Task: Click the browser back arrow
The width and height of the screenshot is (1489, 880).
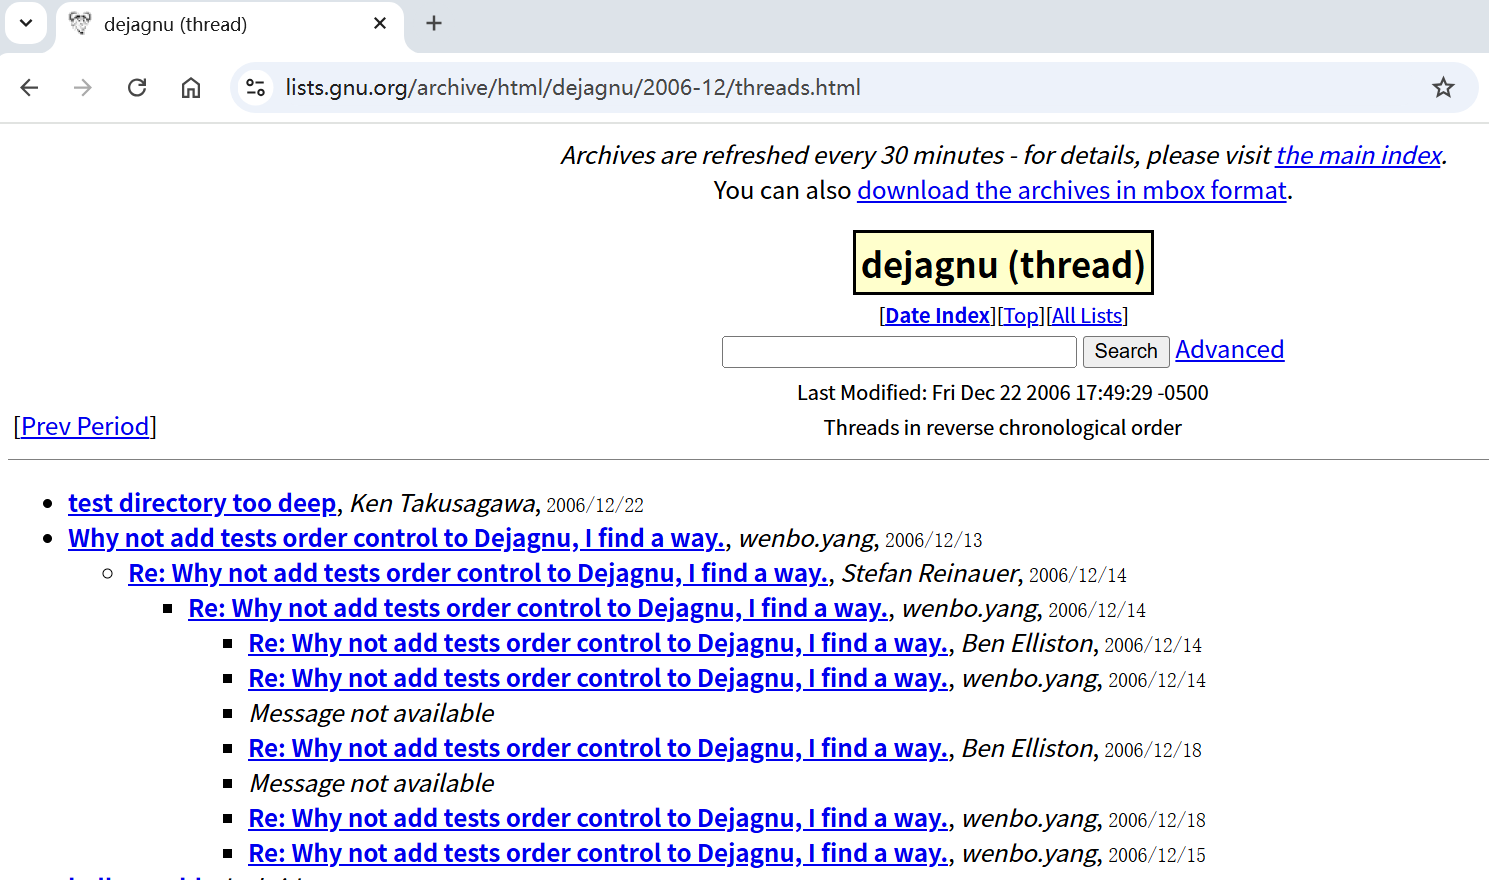Action: (x=29, y=88)
